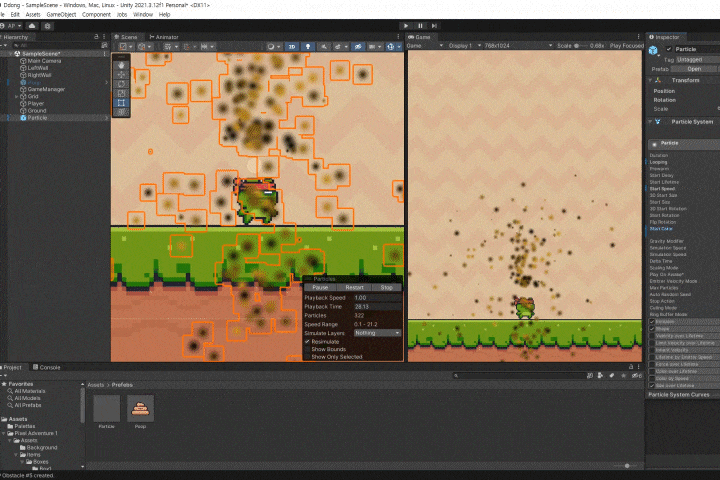Click the grid snapping icon in Scene toolbar
720x480 pixels.
pos(168,46)
